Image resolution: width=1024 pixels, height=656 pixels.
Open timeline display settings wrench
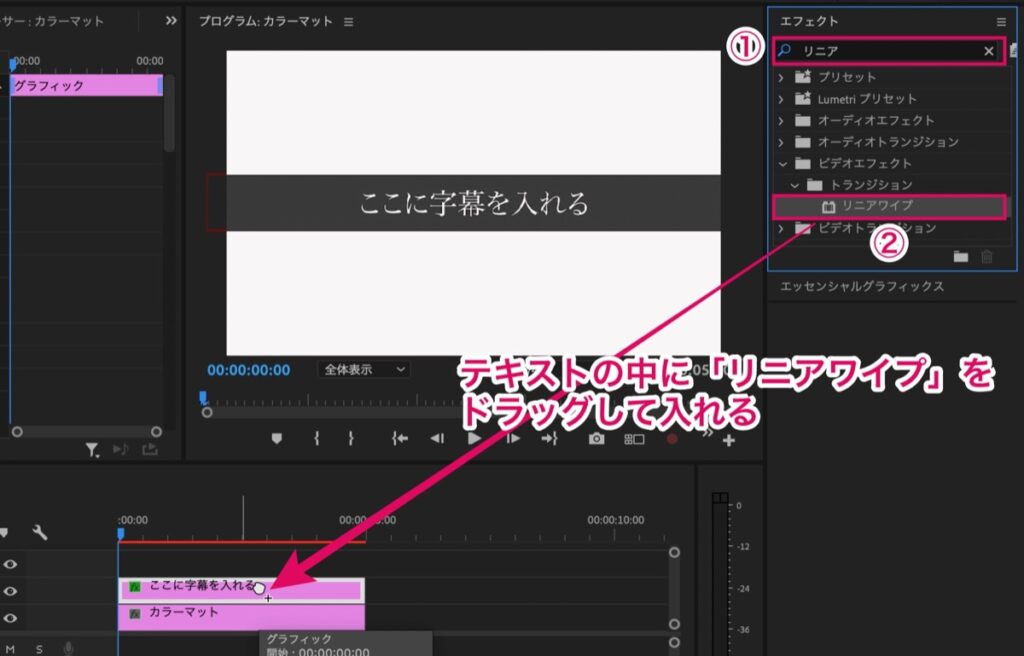(x=40, y=533)
